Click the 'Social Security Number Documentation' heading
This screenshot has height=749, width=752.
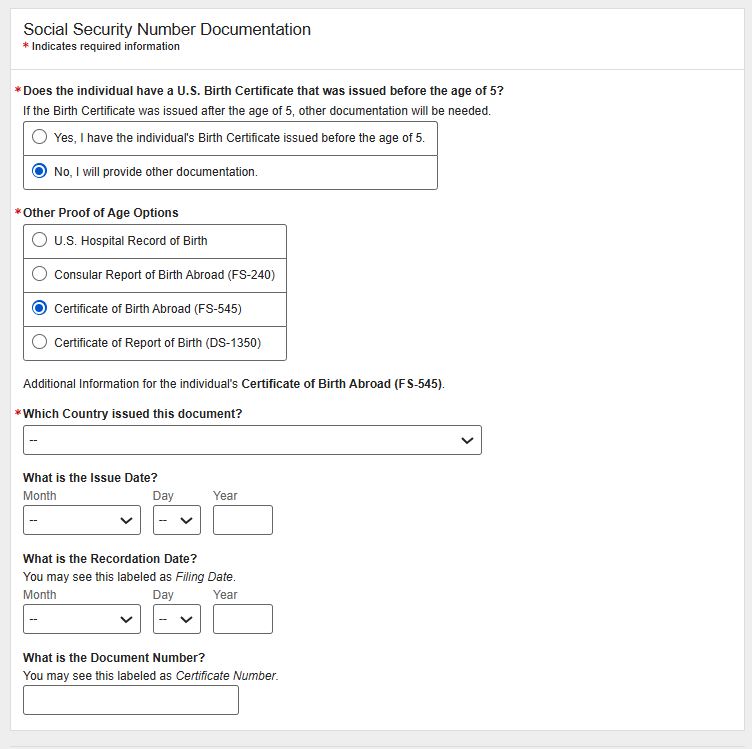click(167, 30)
